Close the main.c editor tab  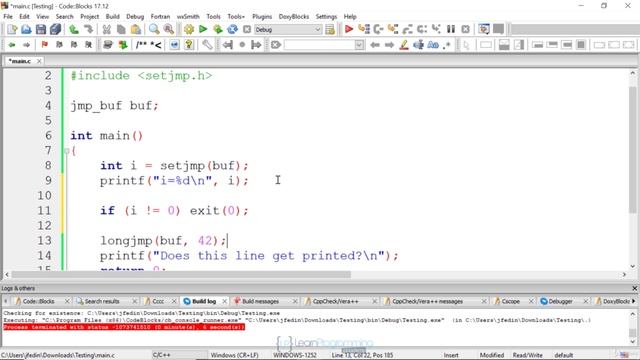(x=39, y=61)
